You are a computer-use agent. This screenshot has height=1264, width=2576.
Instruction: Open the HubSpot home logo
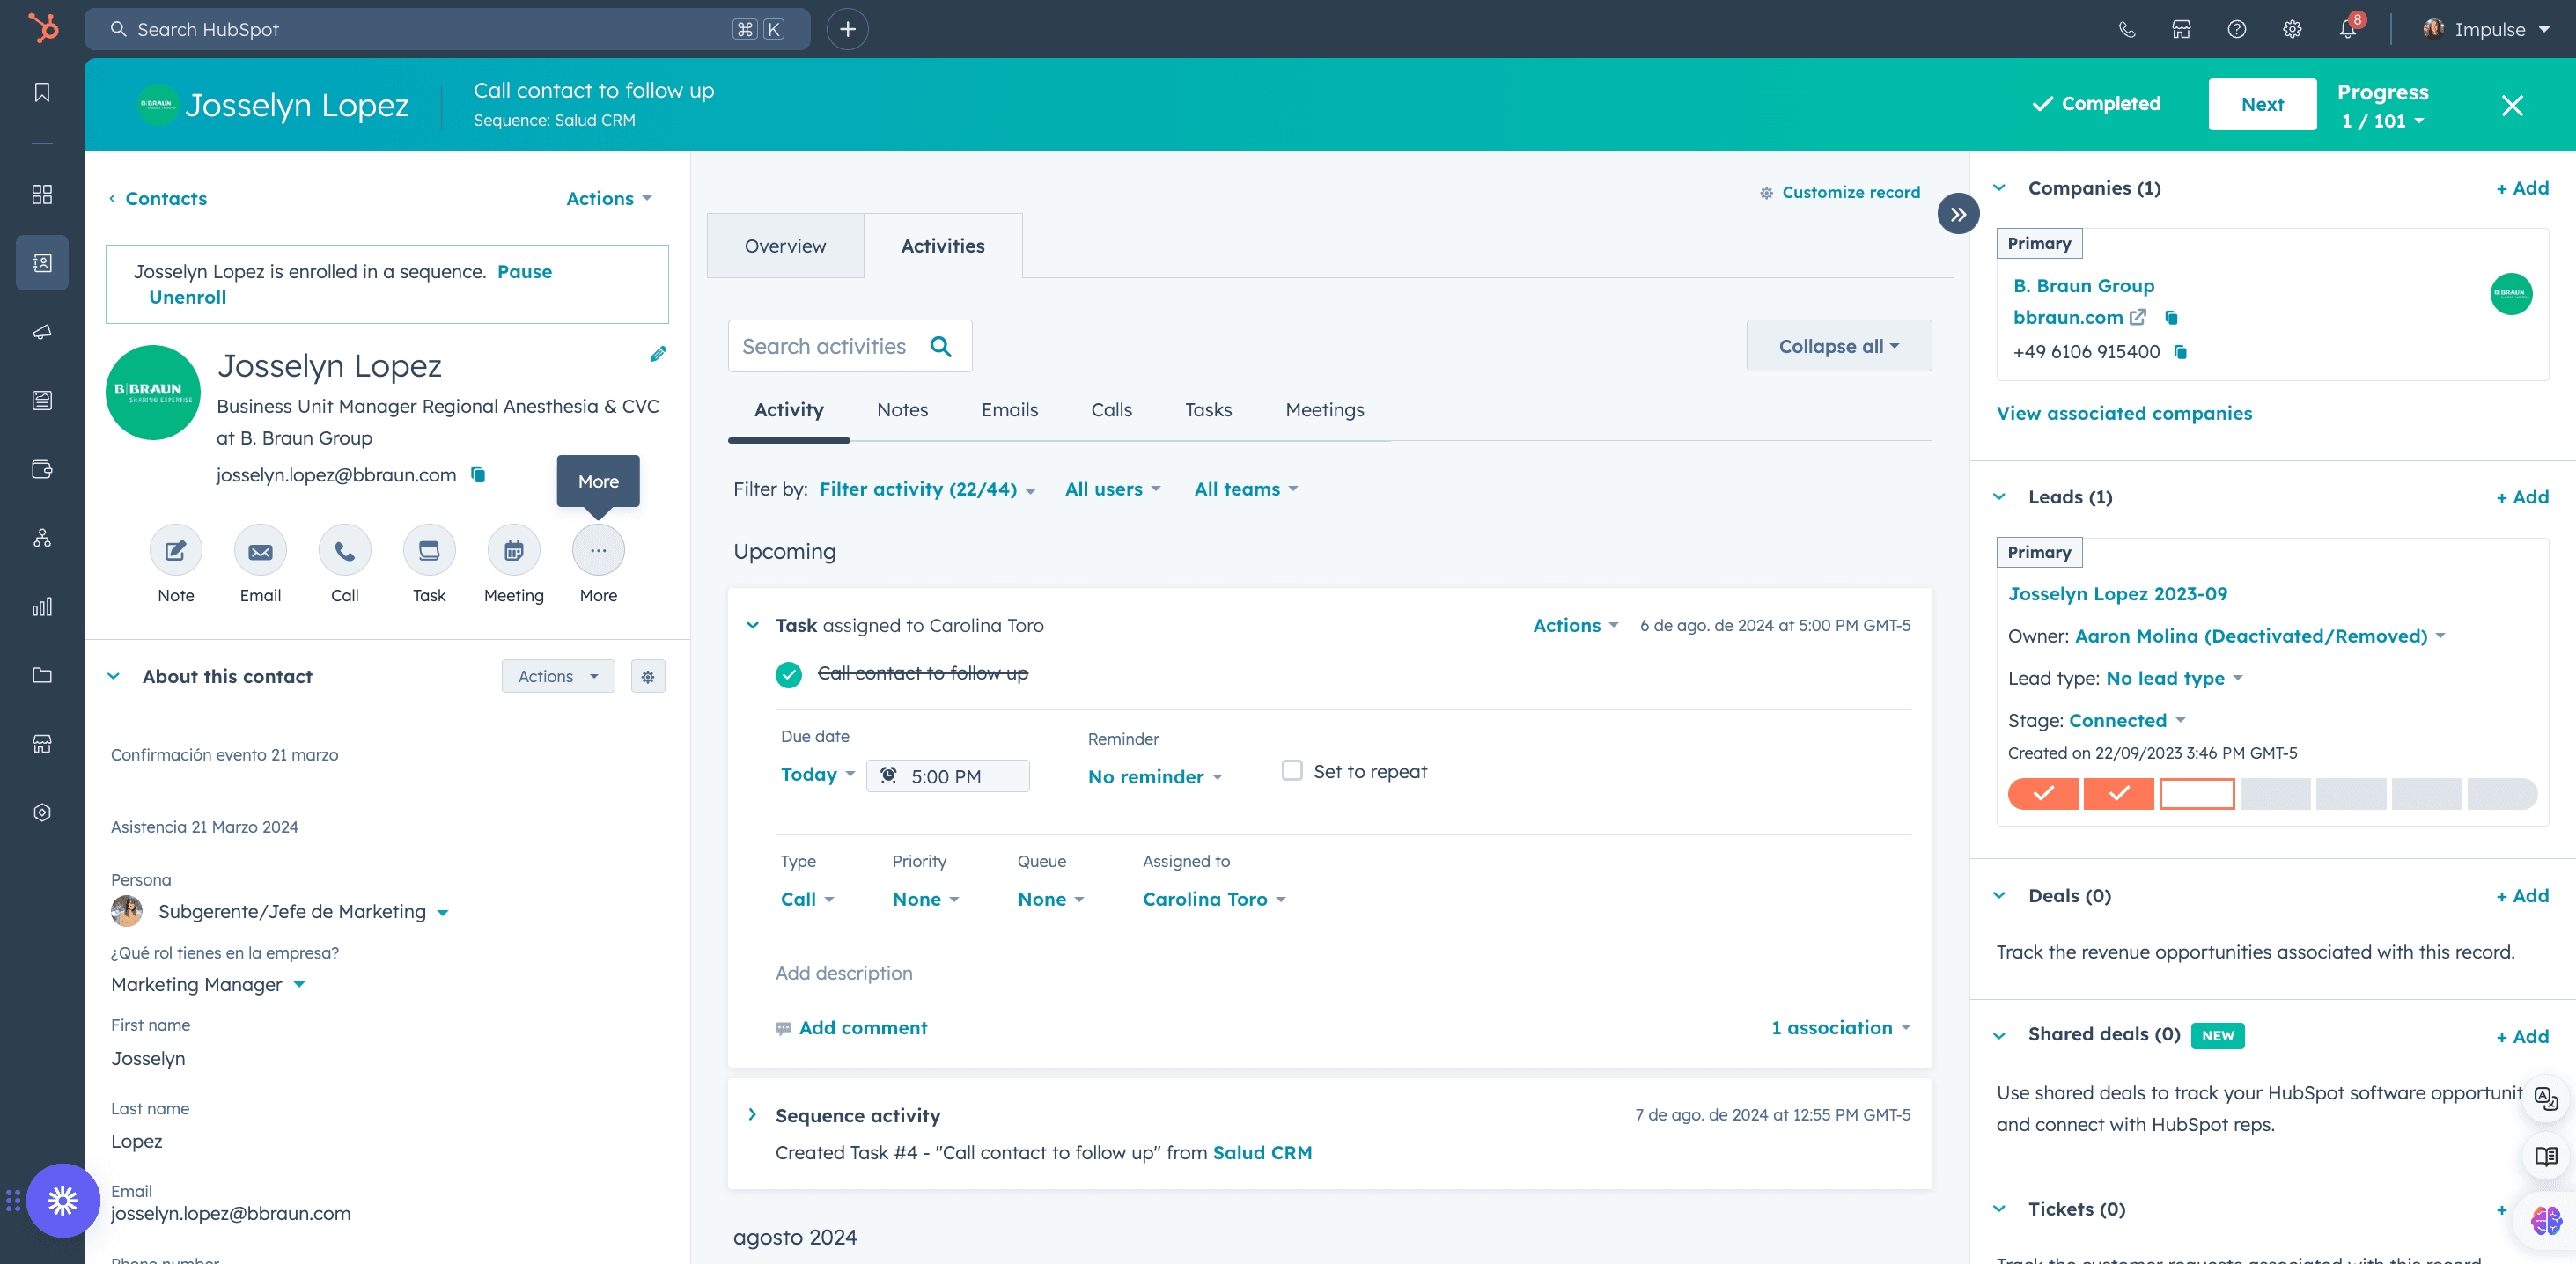(x=42, y=28)
